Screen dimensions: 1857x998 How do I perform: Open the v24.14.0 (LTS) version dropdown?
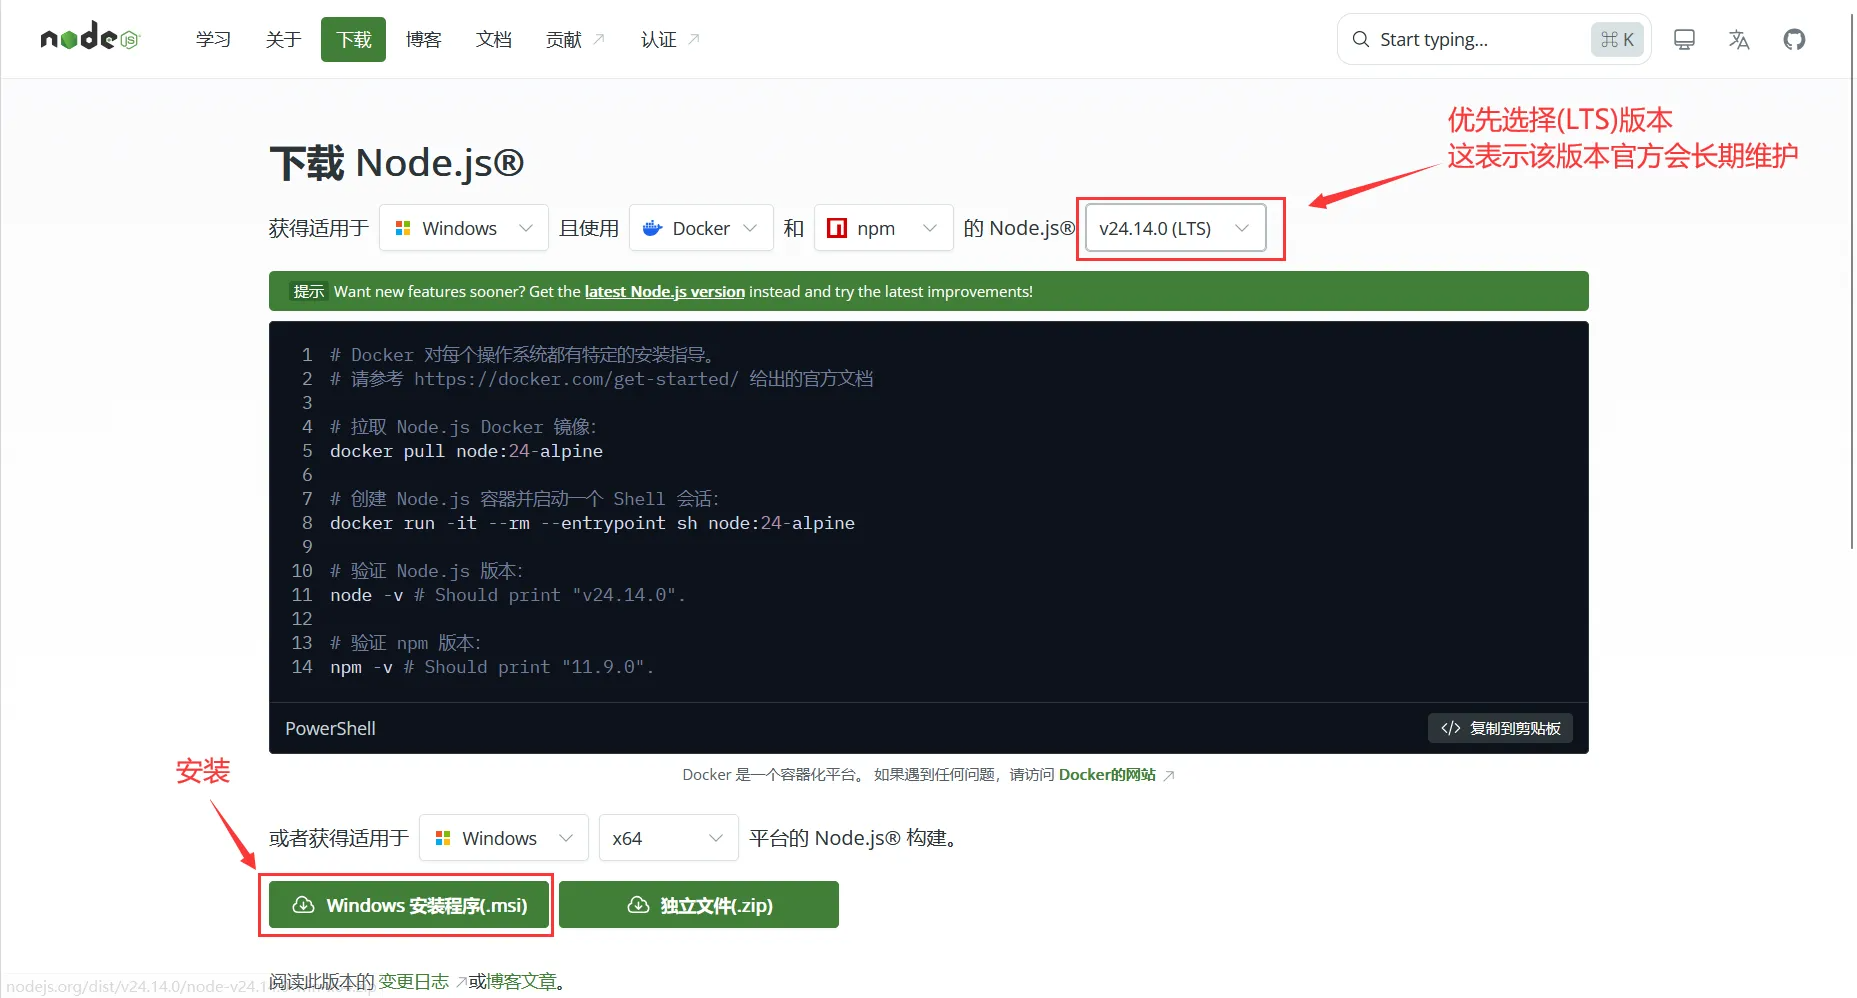click(x=1175, y=228)
